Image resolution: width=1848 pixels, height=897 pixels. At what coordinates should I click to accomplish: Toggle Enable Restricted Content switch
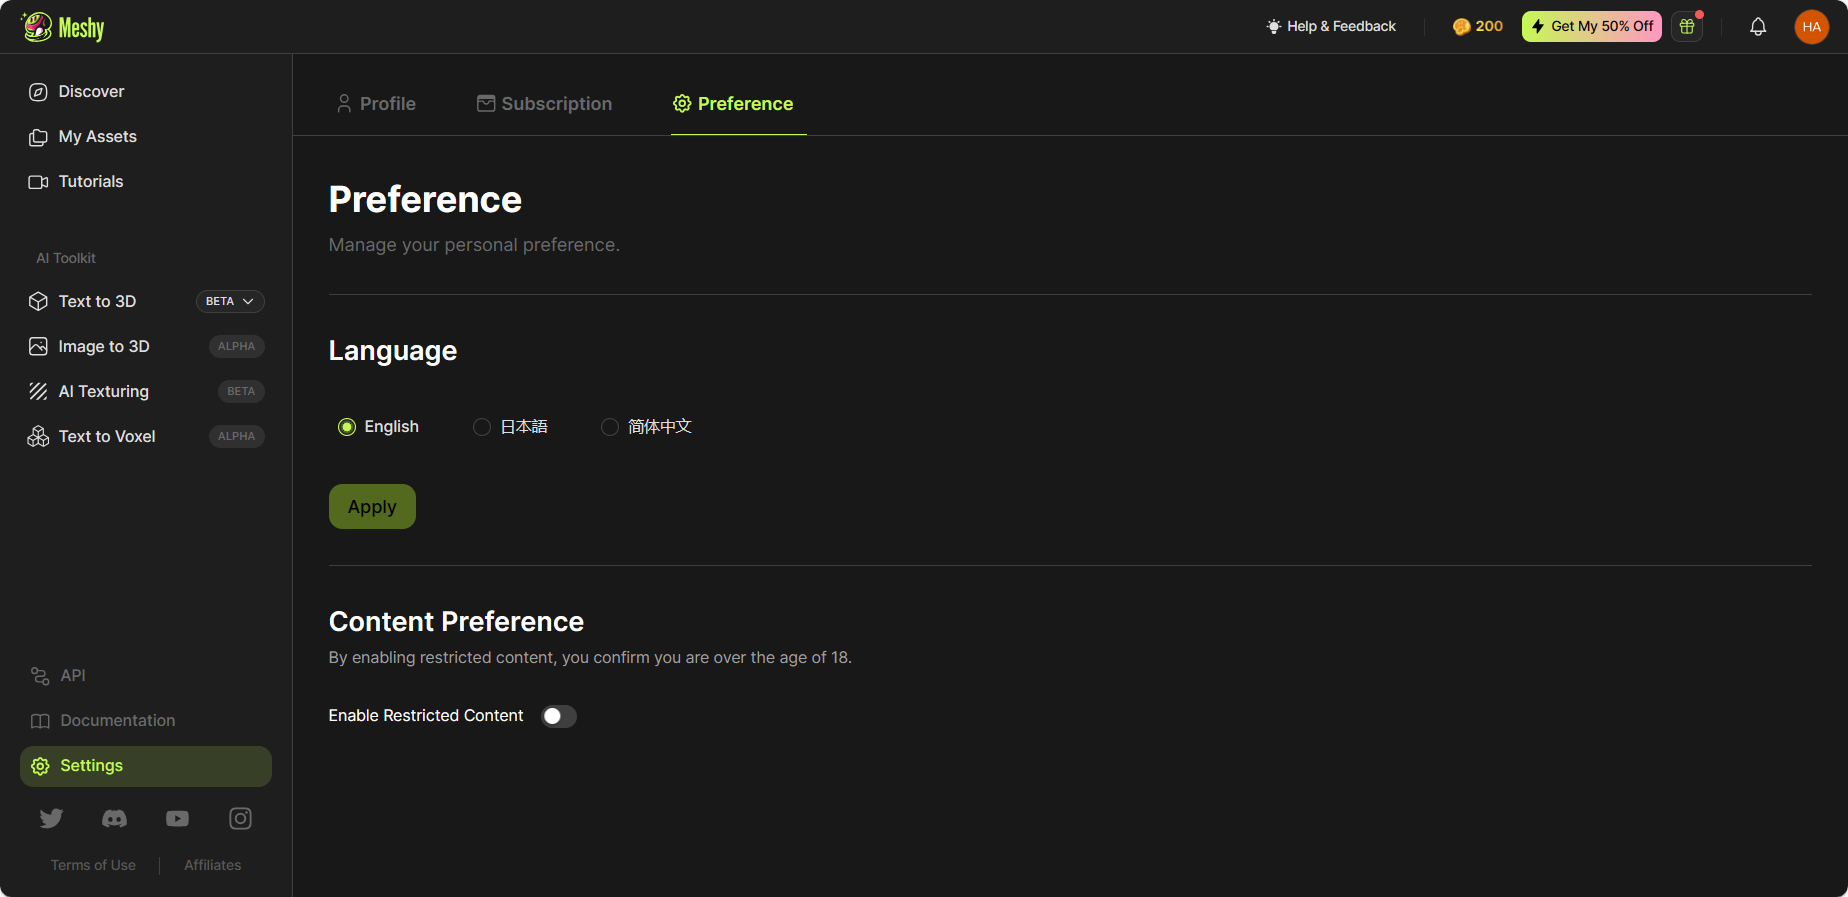point(559,716)
